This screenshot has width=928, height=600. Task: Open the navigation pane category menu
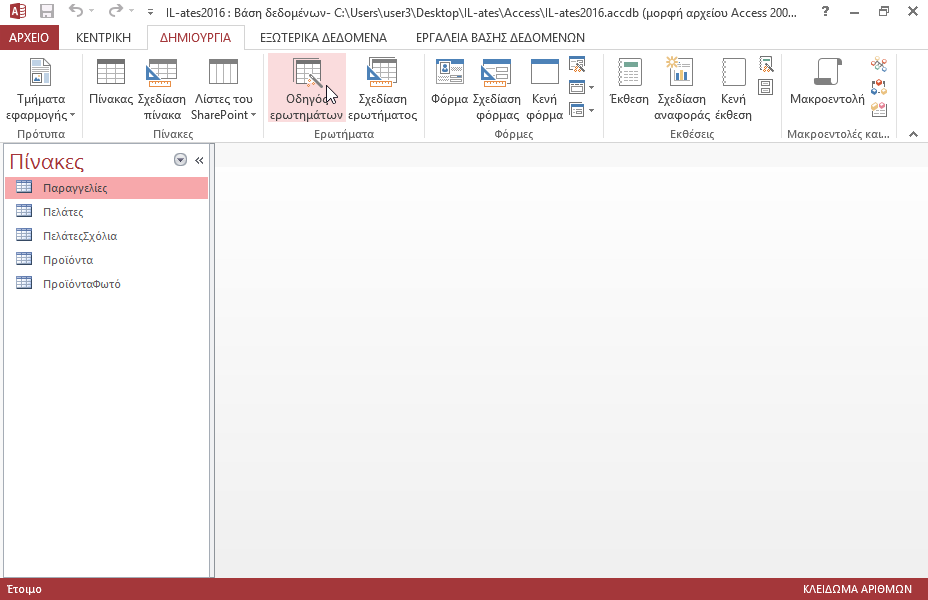coord(181,160)
